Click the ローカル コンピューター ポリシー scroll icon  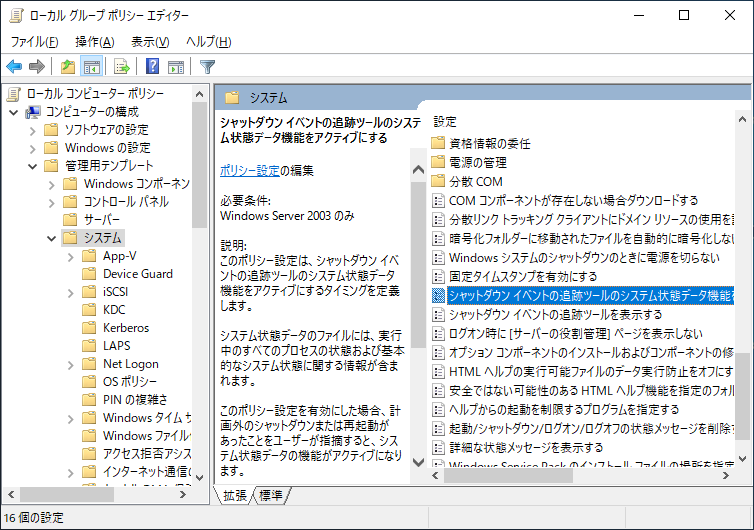point(14,94)
